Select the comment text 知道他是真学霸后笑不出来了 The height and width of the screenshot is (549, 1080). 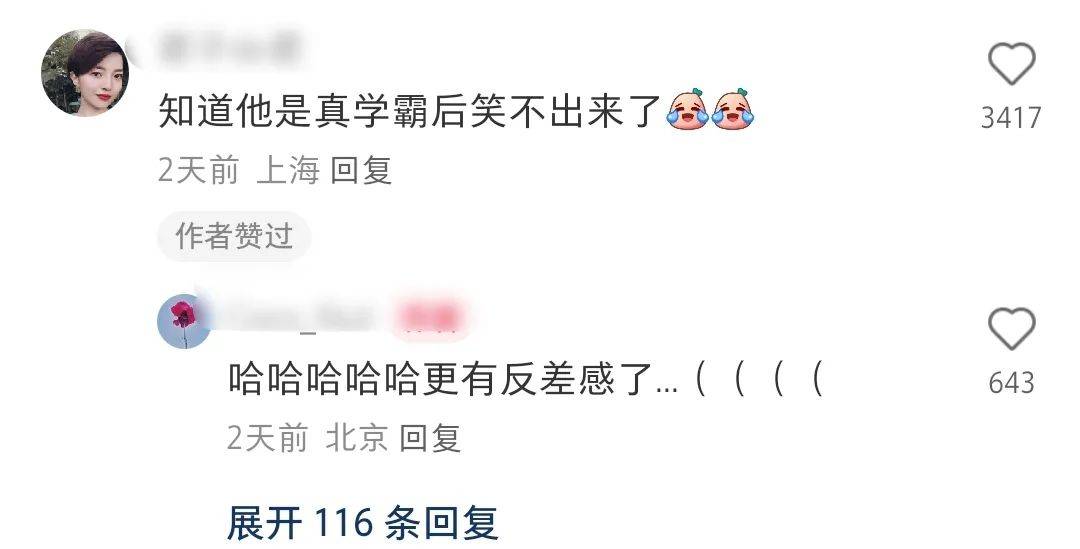click(411, 110)
